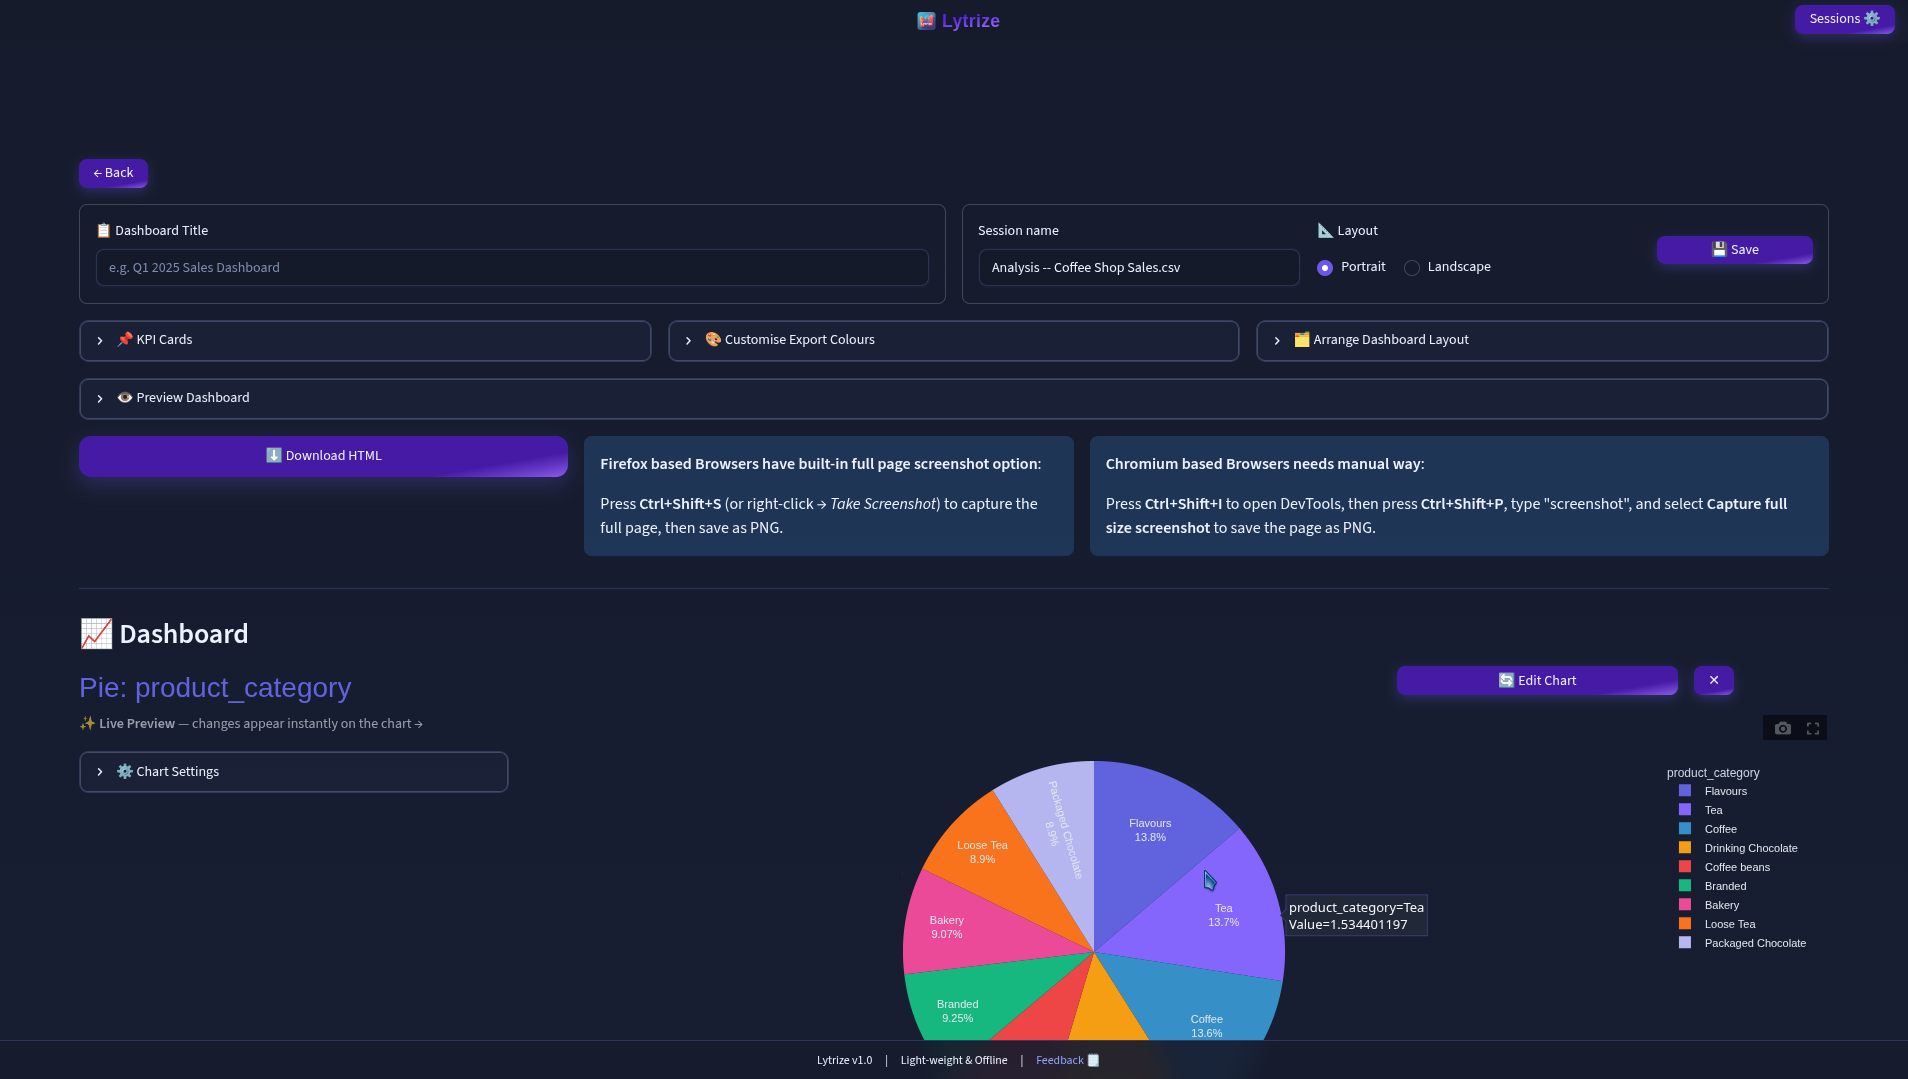Expand the KPI Cards section

point(365,340)
